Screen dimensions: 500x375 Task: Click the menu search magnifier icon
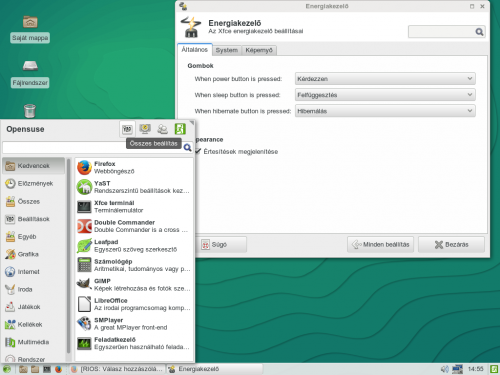[187, 147]
